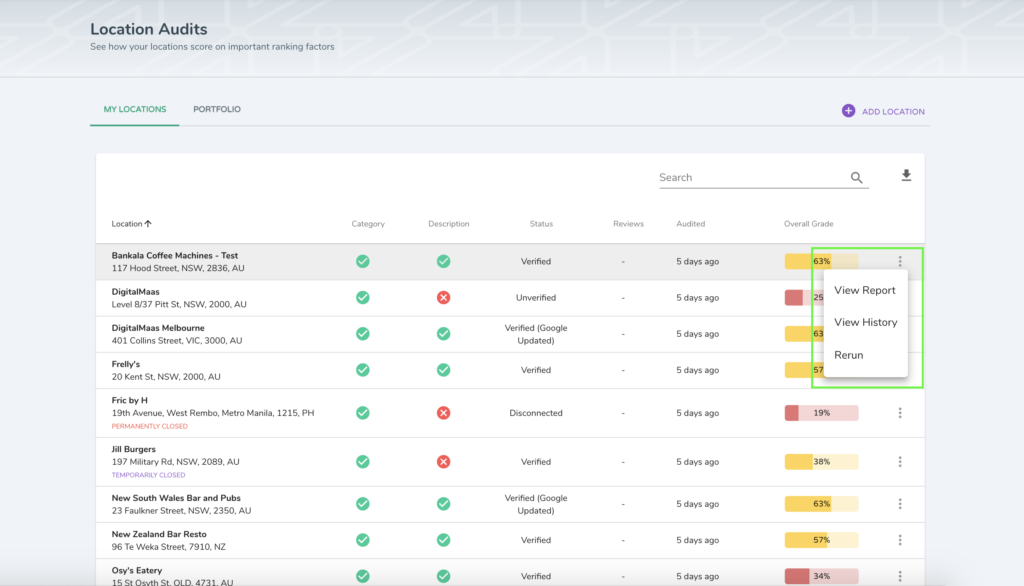Sort by Location using the arrow icon

(x=148, y=223)
